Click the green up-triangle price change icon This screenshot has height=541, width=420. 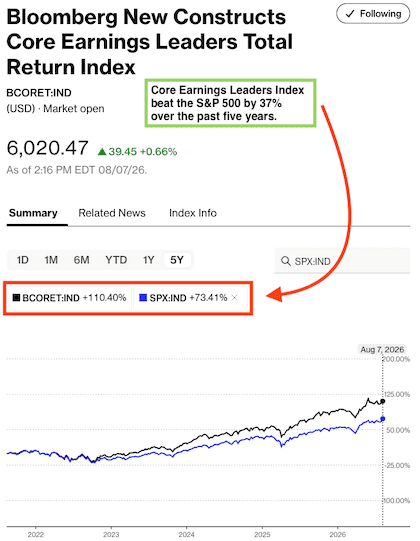pos(102,151)
